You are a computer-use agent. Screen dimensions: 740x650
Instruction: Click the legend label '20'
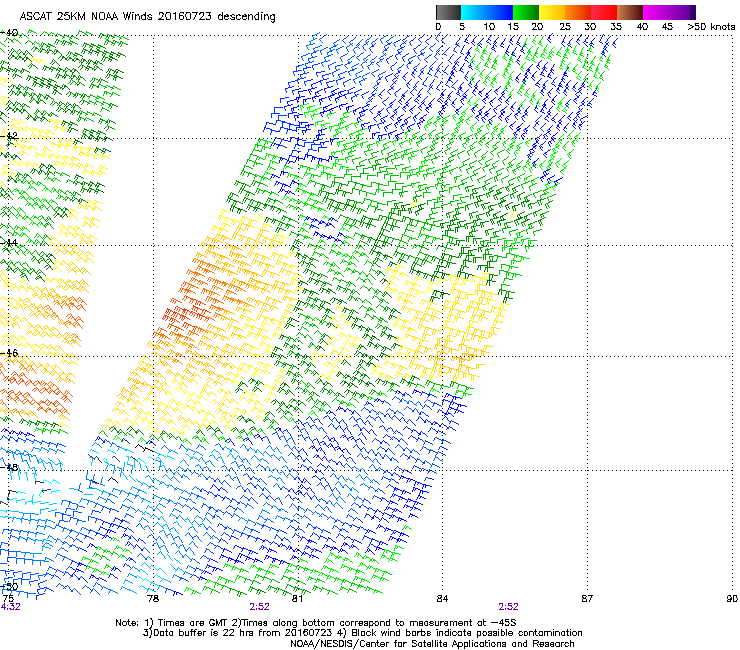537,27
